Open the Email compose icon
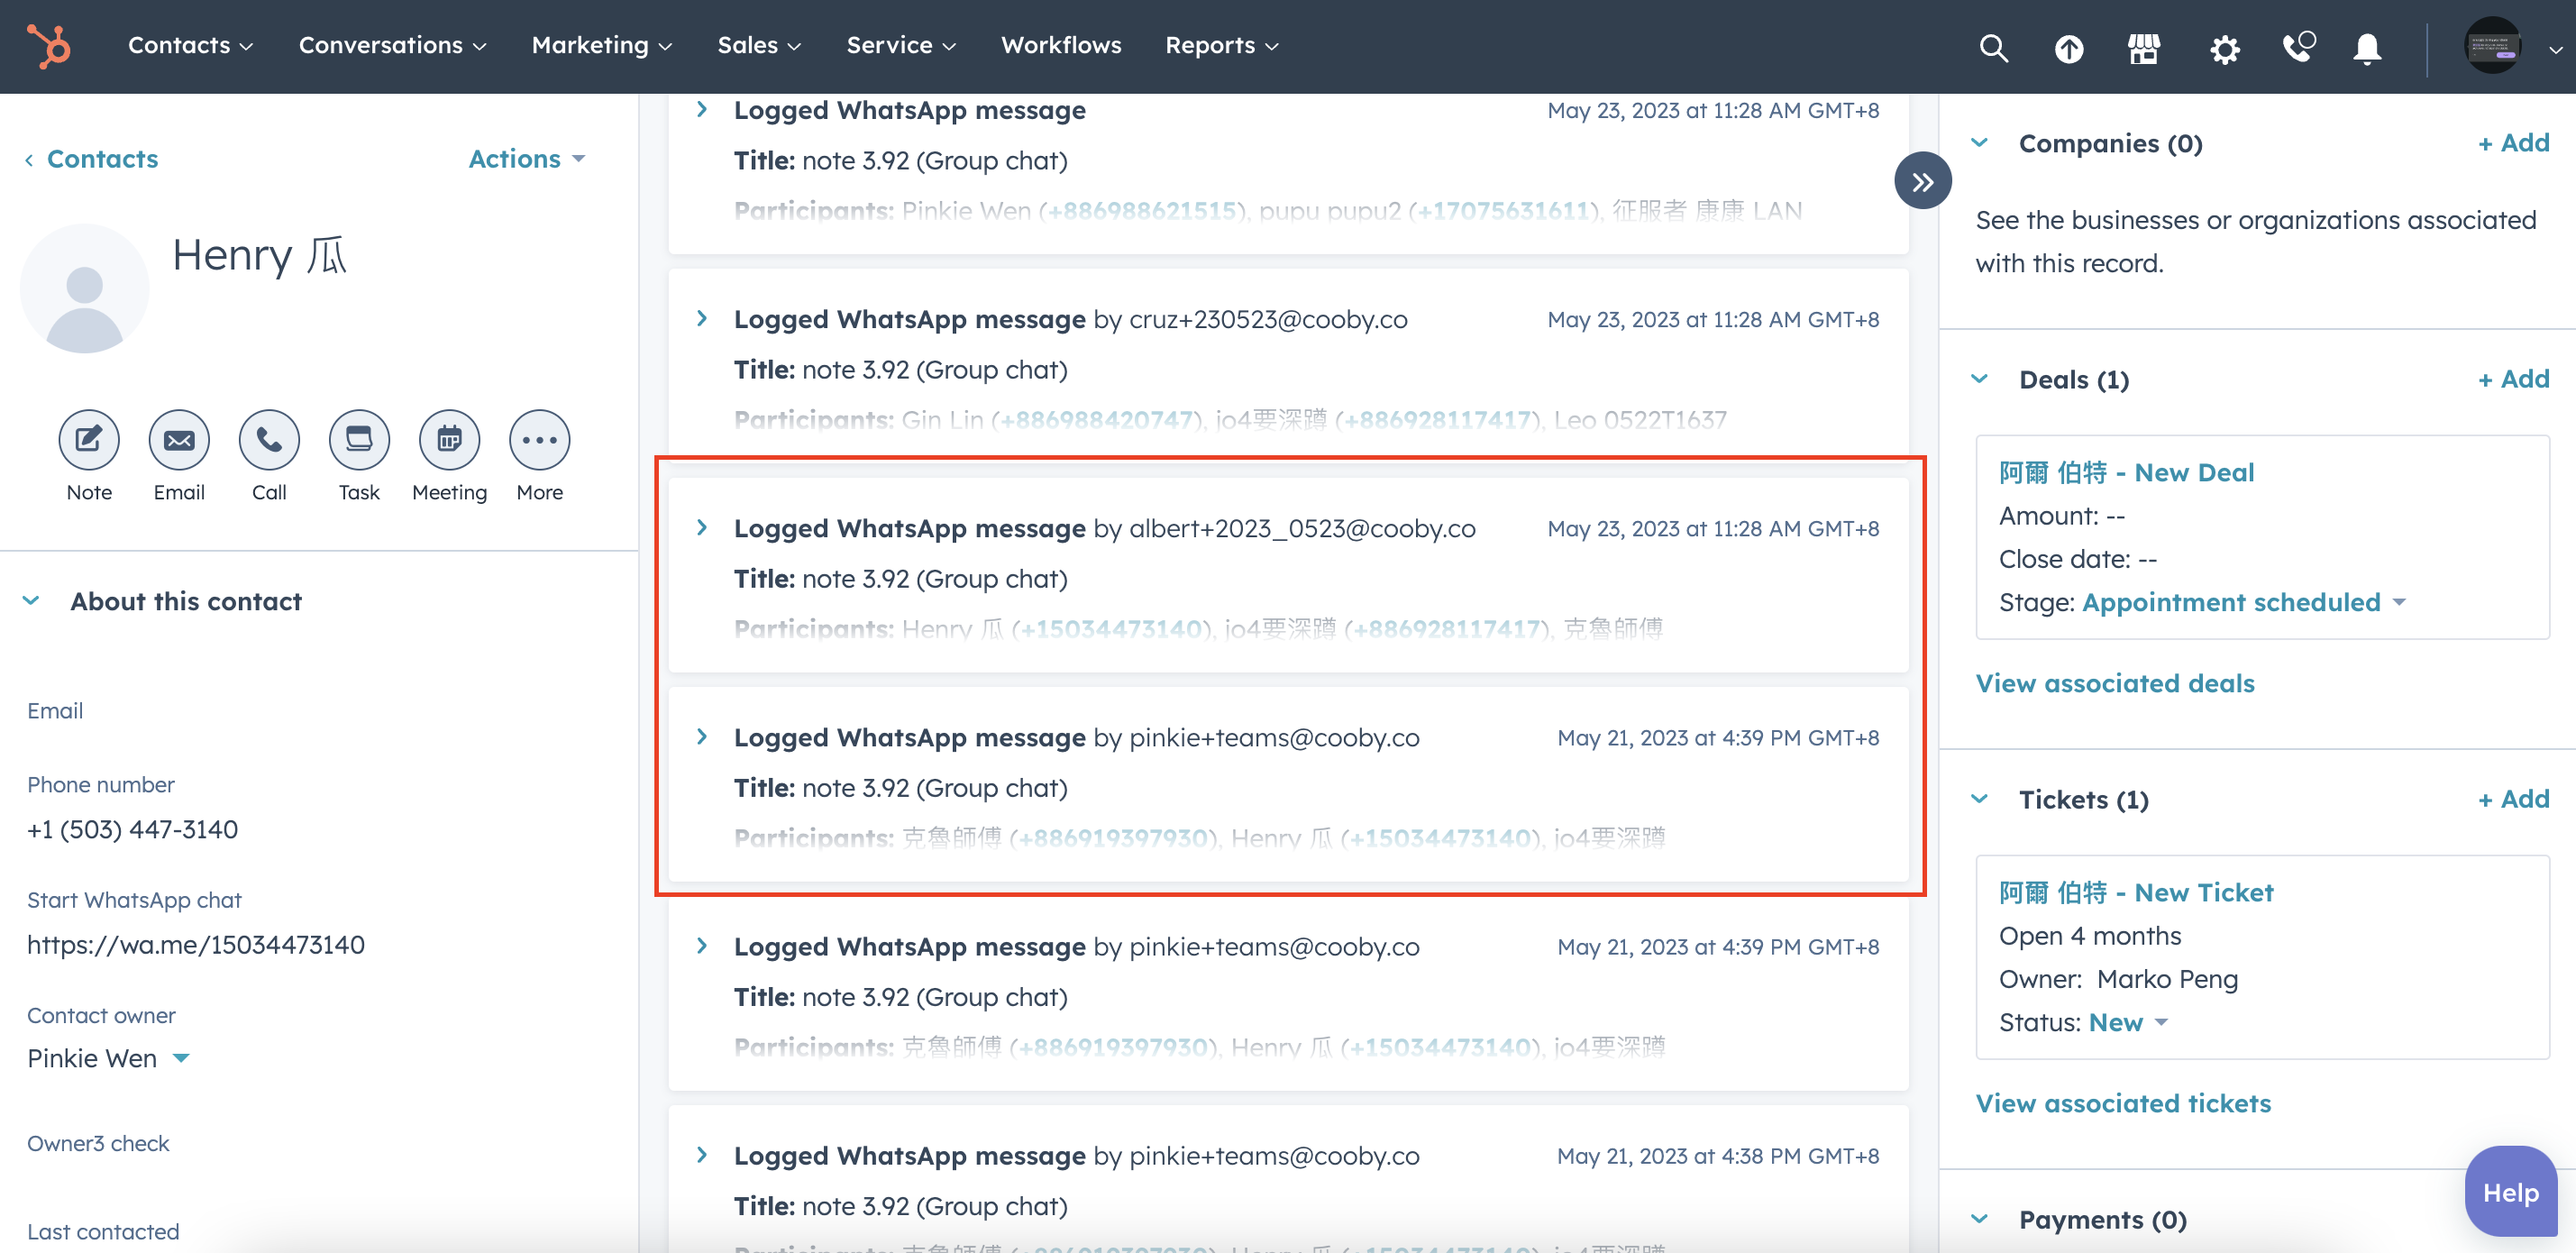The width and height of the screenshot is (2576, 1253). tap(178, 440)
